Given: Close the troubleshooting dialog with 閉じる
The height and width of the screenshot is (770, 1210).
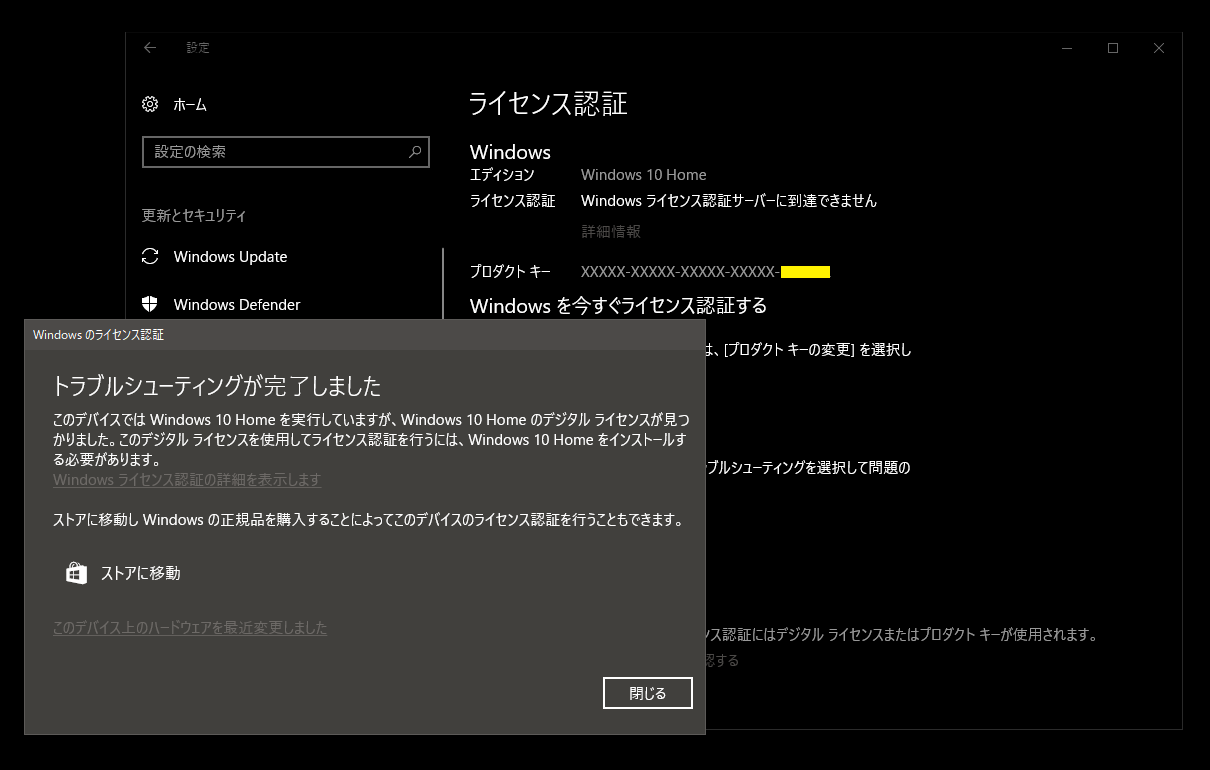Looking at the screenshot, I should [x=648, y=693].
